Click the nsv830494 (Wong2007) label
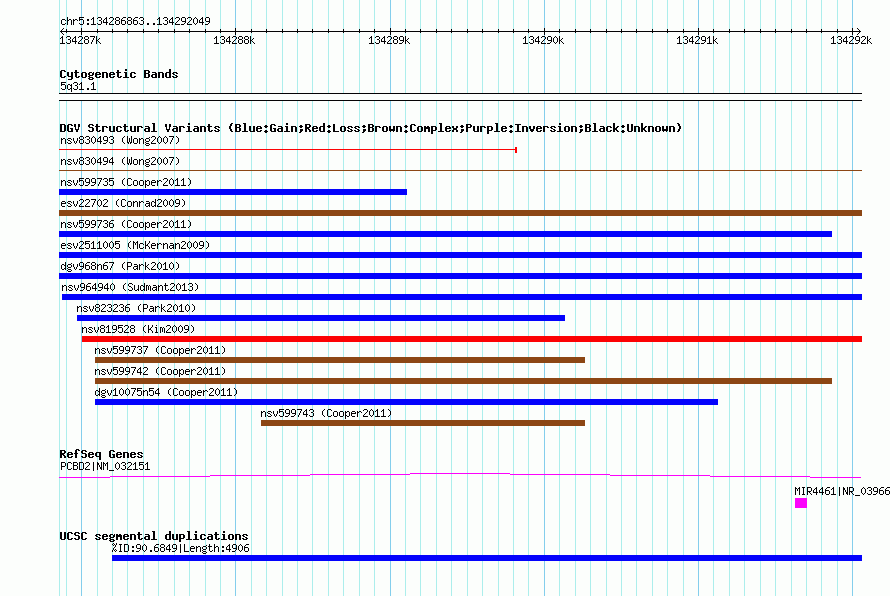 (x=120, y=161)
